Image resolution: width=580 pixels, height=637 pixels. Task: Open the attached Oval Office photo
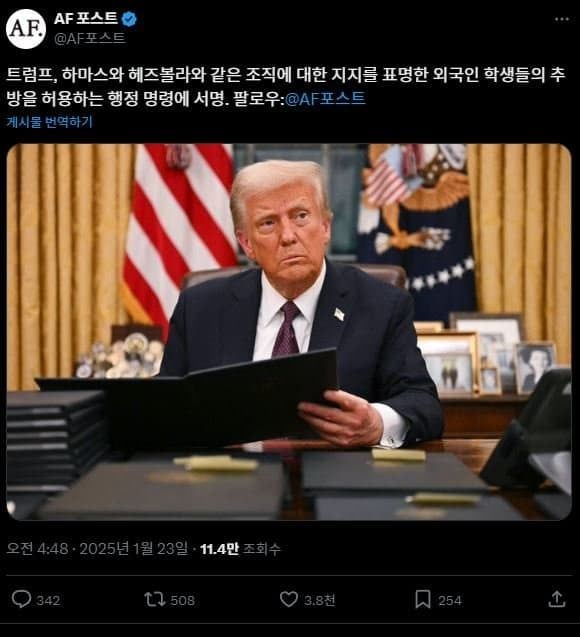(x=289, y=332)
